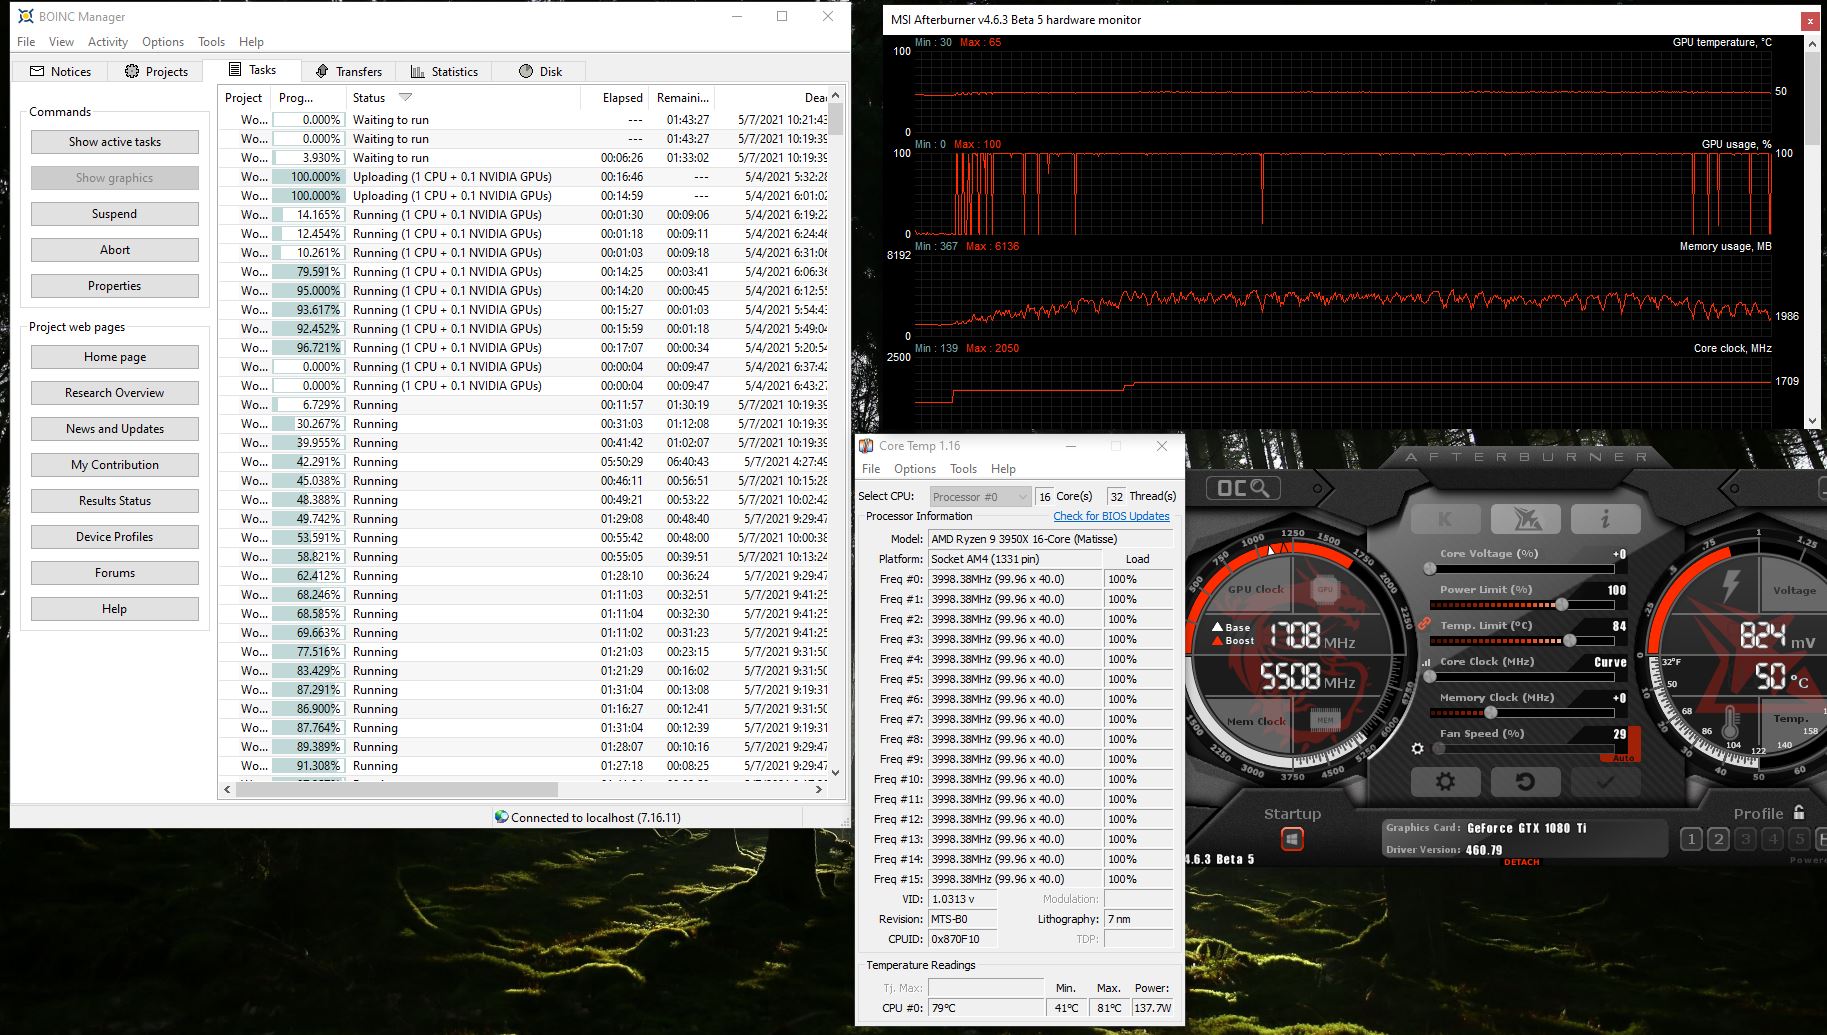
Task: Open the fan speed gear icon
Action: 1417,748
